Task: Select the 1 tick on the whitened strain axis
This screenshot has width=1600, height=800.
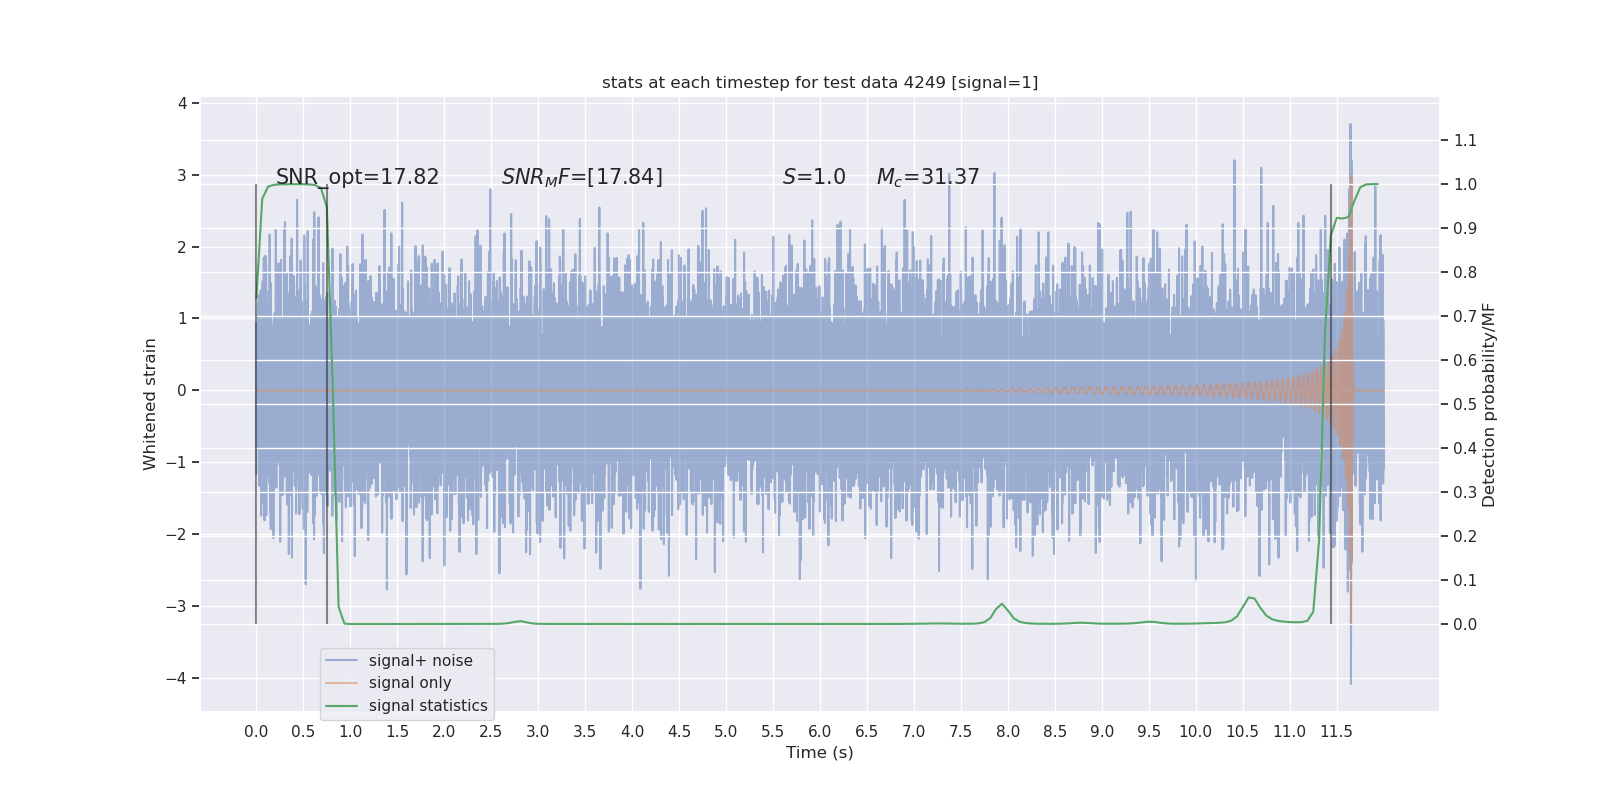Action: pyautogui.click(x=182, y=318)
